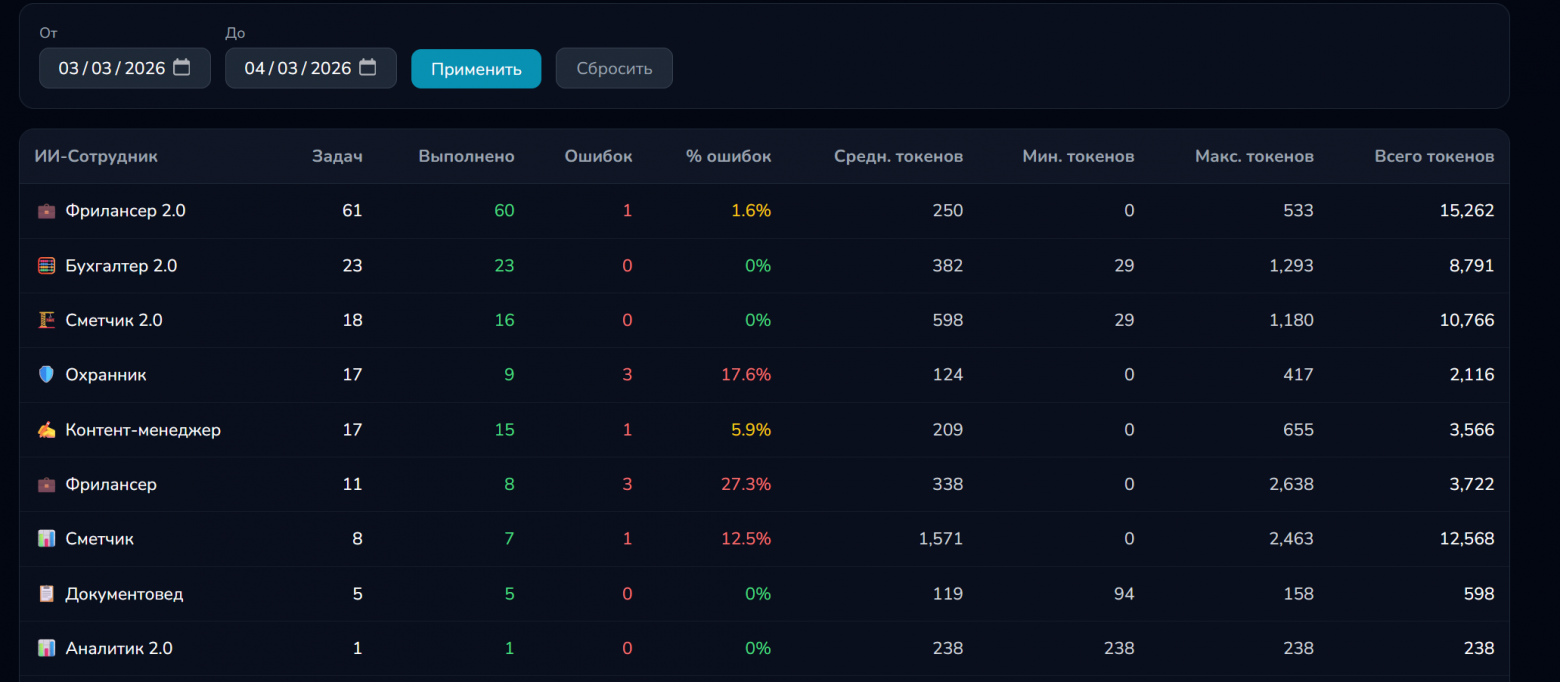The image size is (1560, 682).
Task: Click the icon next to Сметчик 2.0
Action: (x=46, y=320)
